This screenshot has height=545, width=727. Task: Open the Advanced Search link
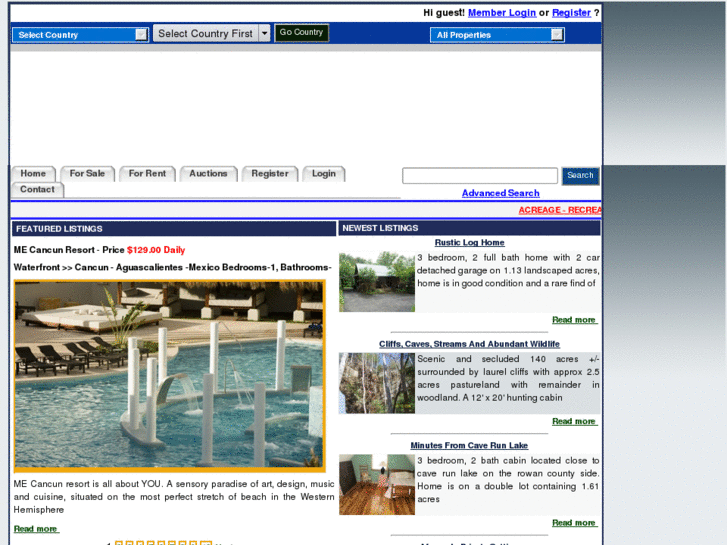[501, 193]
